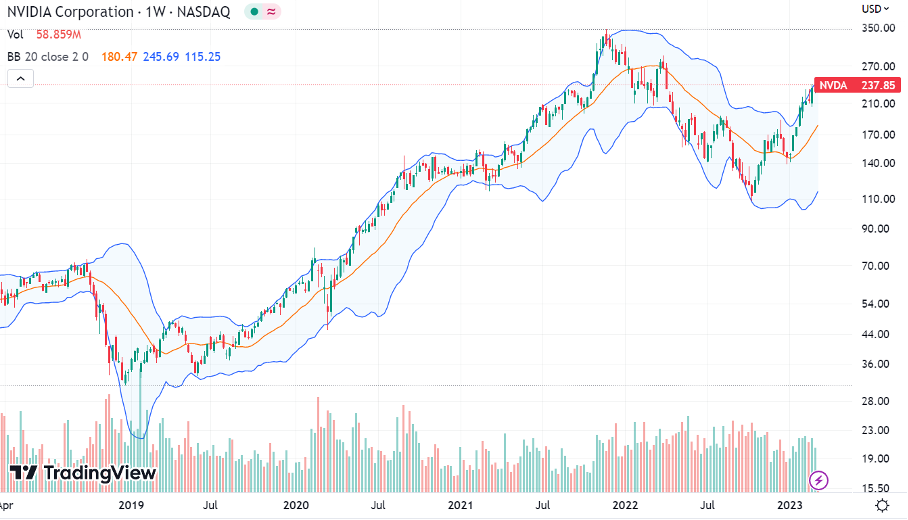This screenshot has width=908, height=520.
Task: Click the orange BB basis value 180.47
Action: tap(125, 56)
